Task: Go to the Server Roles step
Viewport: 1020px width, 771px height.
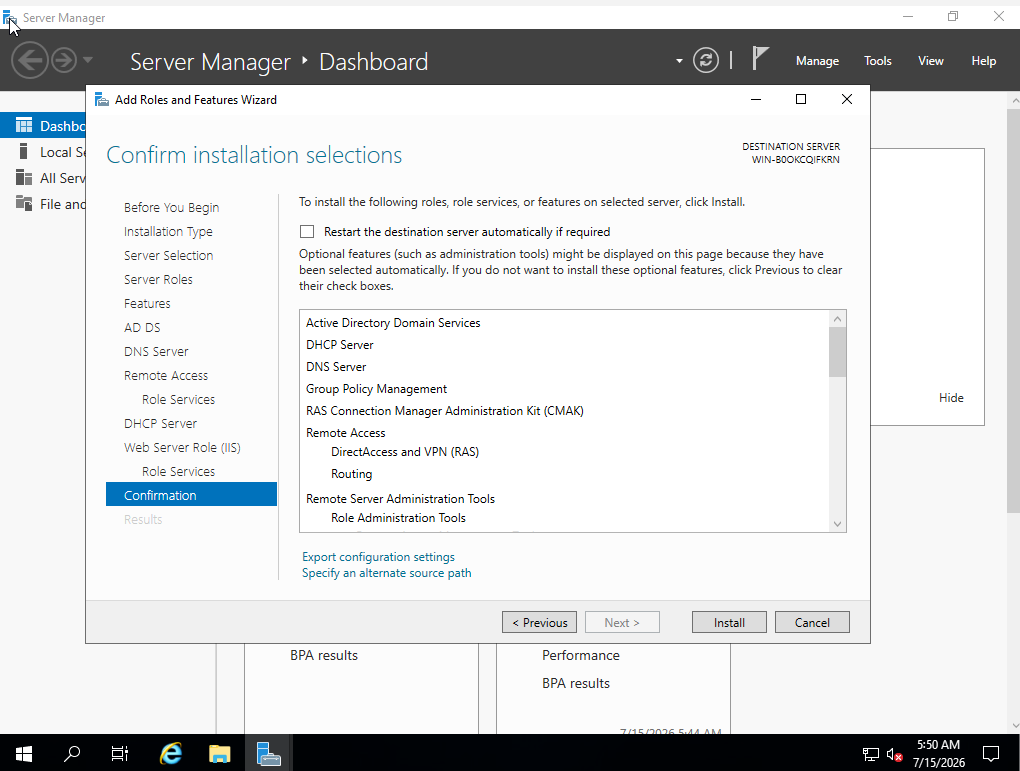Action: [x=158, y=280]
